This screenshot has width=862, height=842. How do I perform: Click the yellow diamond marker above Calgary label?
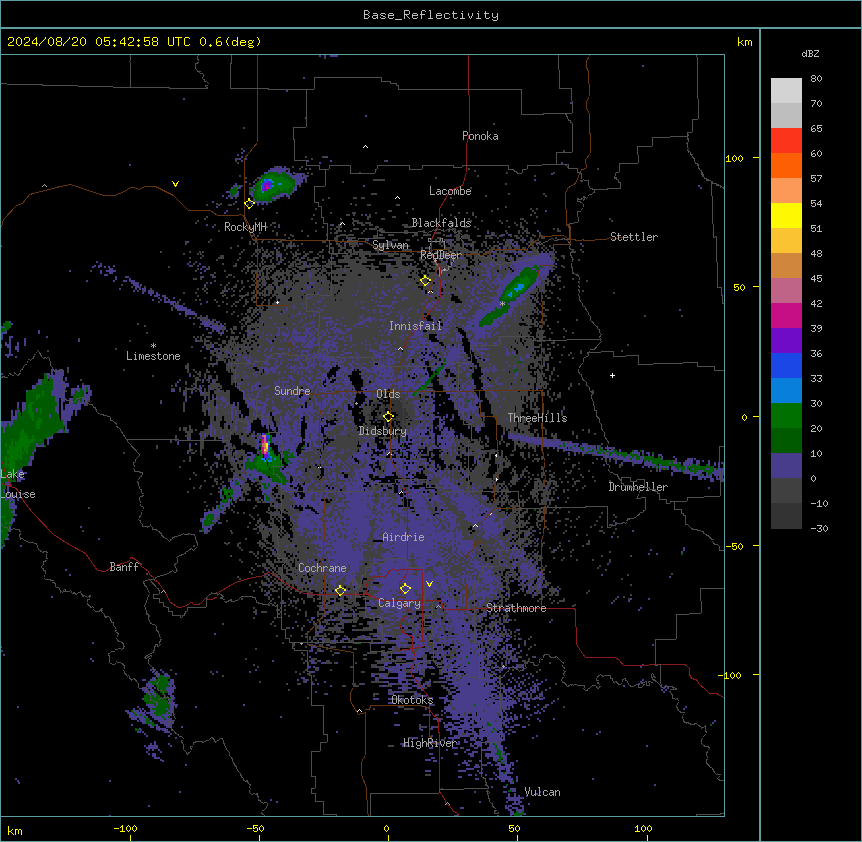[x=405, y=589]
